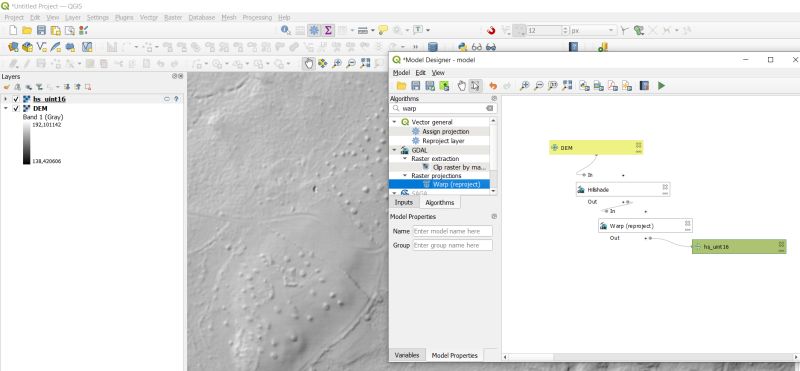Image resolution: width=800 pixels, height=371 pixels.
Task: Collapse the Raster extraction group
Action: 405,159
